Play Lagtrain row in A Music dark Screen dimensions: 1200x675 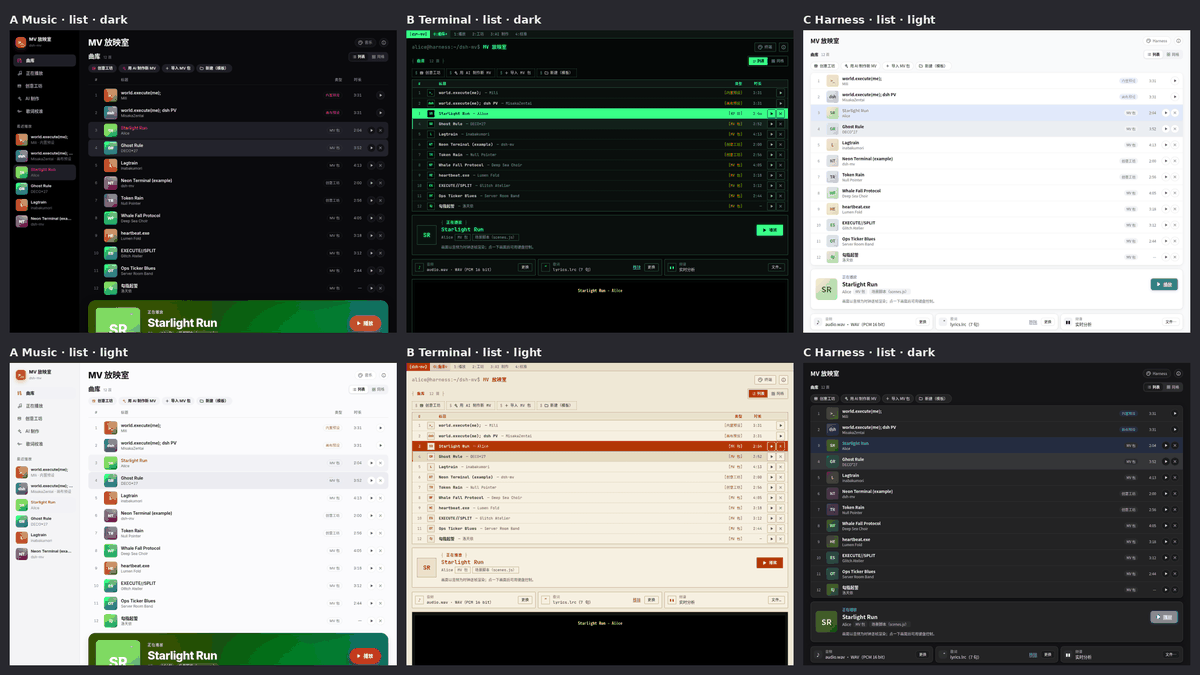click(x=371, y=165)
